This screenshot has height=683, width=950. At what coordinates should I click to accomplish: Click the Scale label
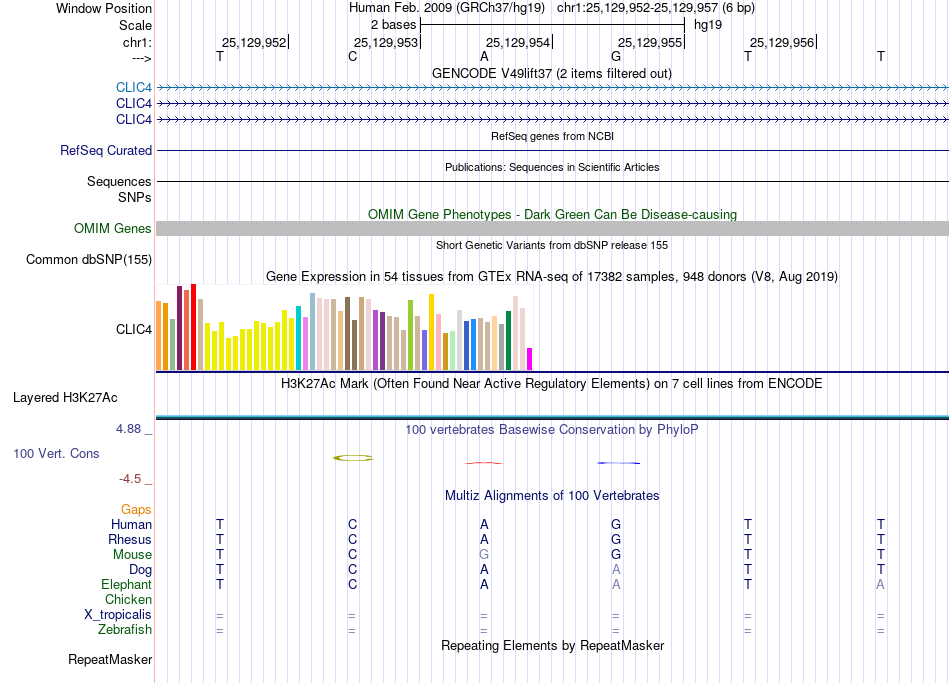(135, 25)
